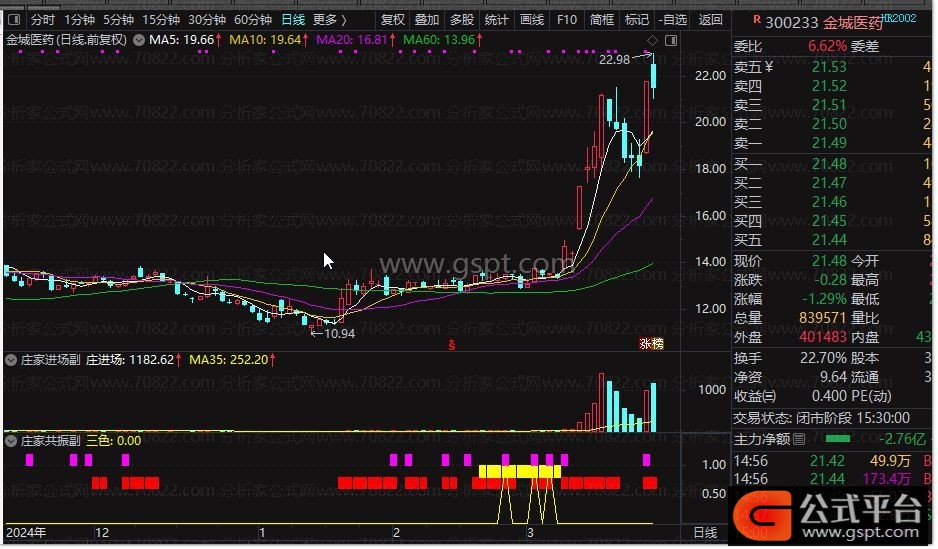Open F10 company information
This screenshot has width=938, height=549.
[567, 20]
